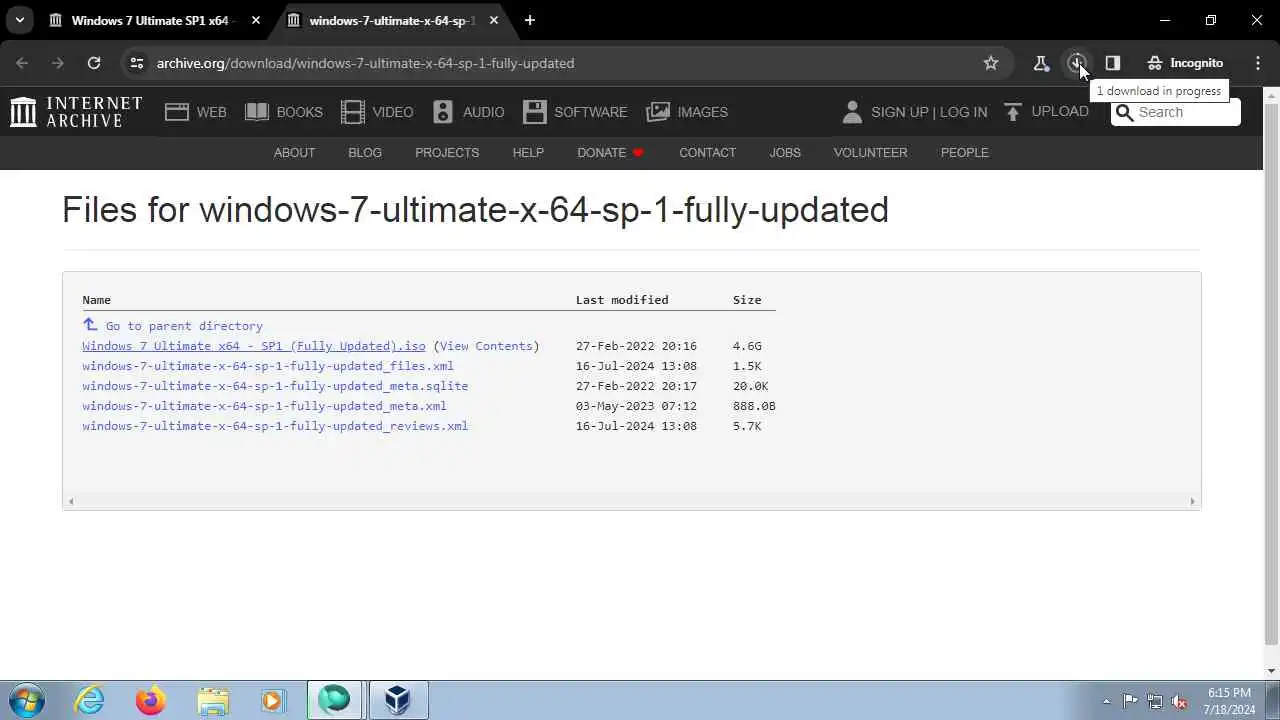The height and width of the screenshot is (720, 1280).
Task: Click SIGN UP link
Action: pyautogui.click(x=899, y=112)
